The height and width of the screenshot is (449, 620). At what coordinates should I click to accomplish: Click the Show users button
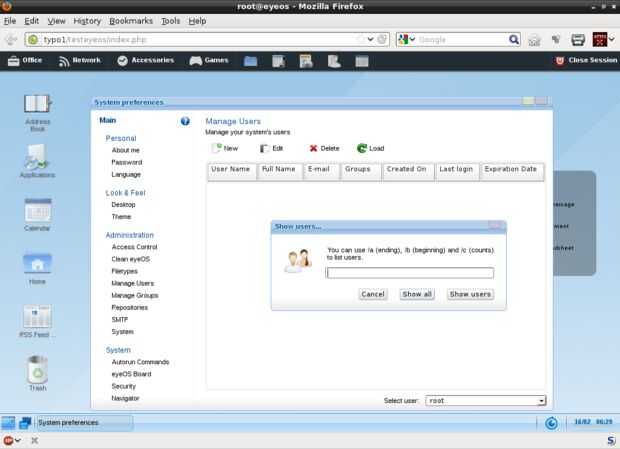click(x=470, y=294)
